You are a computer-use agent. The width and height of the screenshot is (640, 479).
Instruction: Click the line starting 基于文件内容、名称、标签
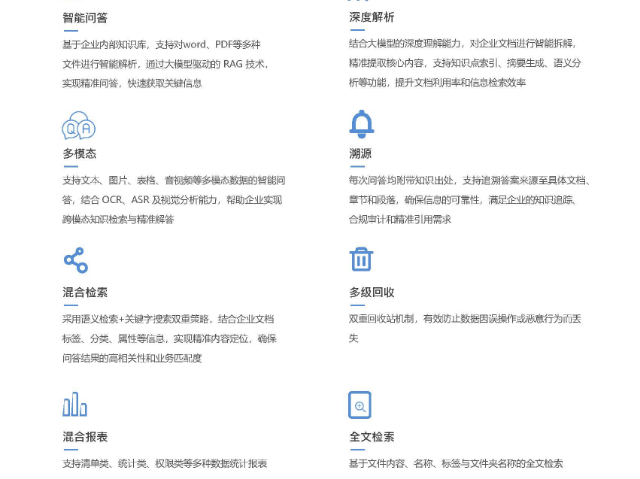pos(456,464)
